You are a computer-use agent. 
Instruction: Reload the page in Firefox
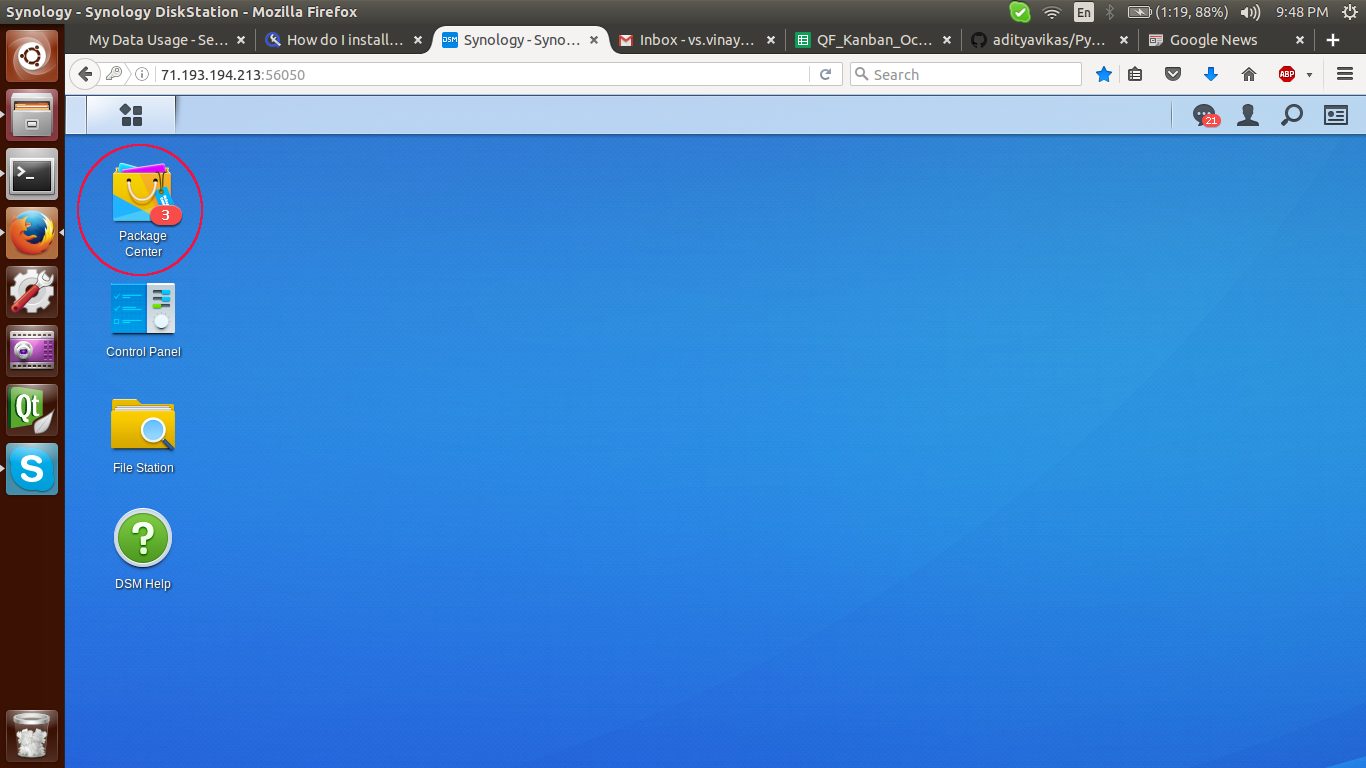point(825,74)
